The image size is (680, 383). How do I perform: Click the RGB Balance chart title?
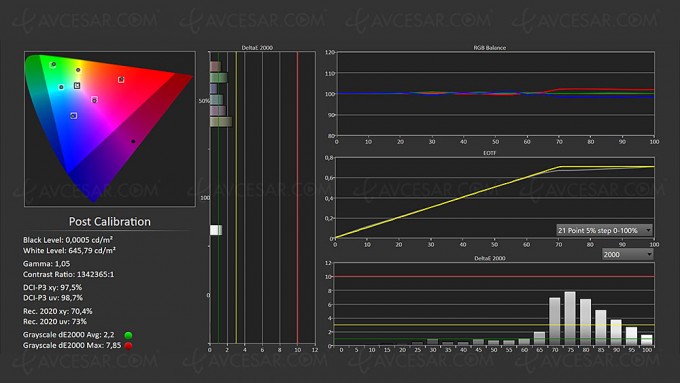pyautogui.click(x=489, y=48)
